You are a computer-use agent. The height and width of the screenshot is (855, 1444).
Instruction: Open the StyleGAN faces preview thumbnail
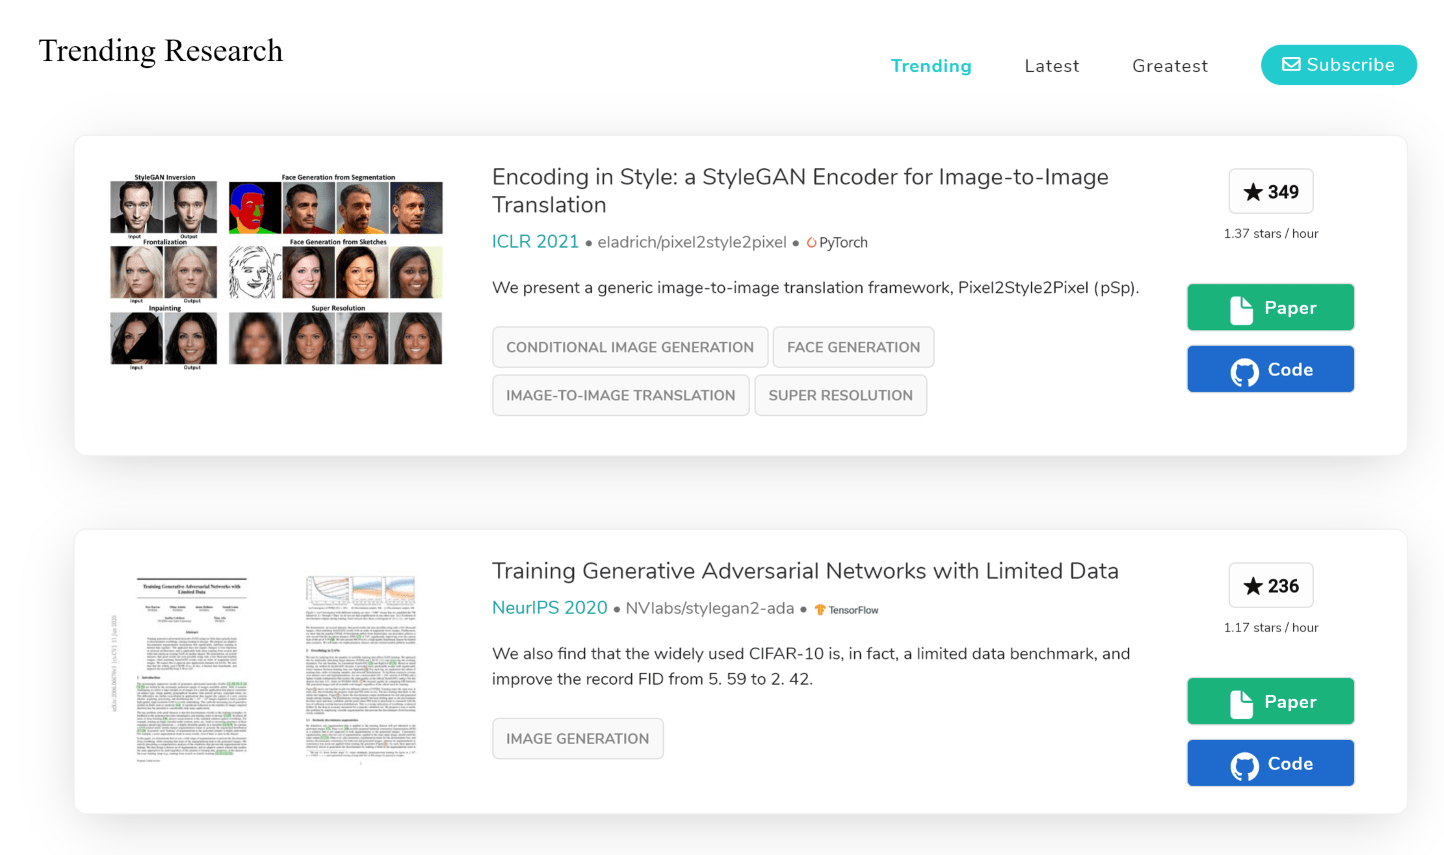[276, 273]
